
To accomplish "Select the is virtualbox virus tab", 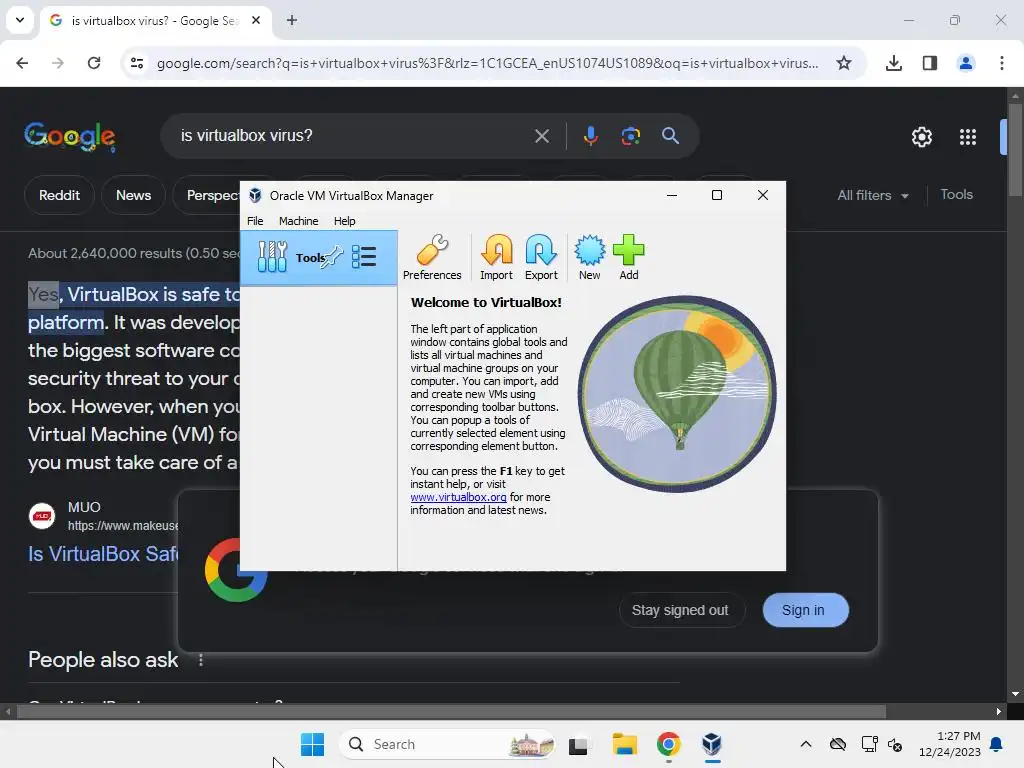I will pyautogui.click(x=154, y=20).
